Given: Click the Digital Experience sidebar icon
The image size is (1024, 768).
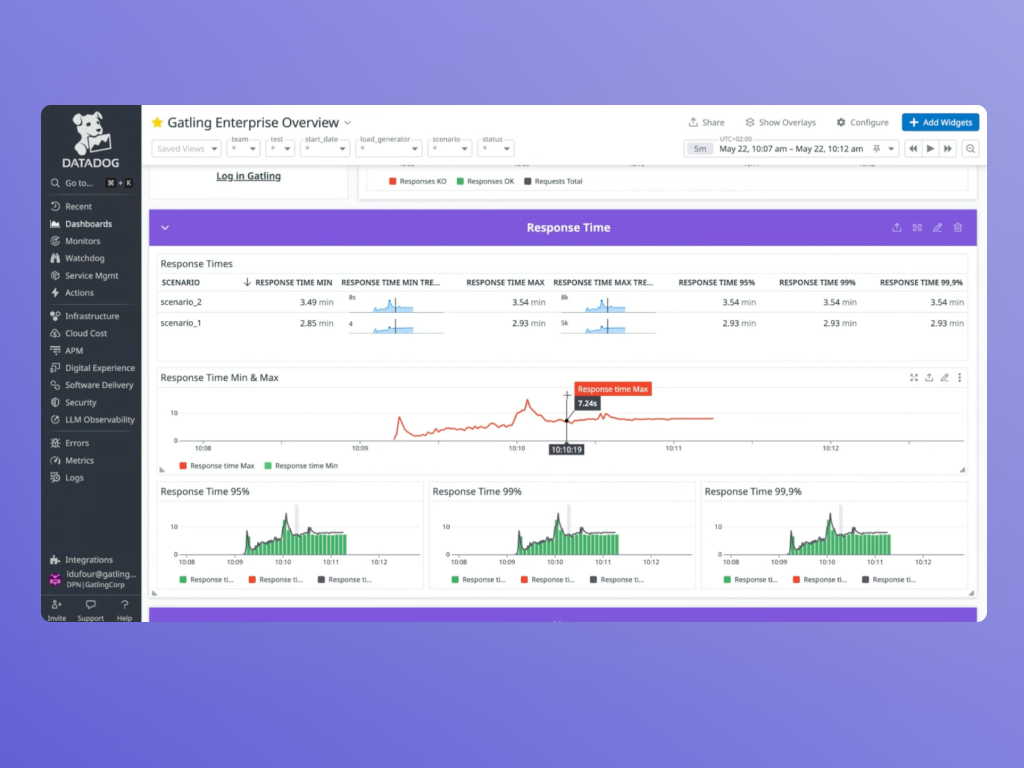Looking at the screenshot, I should (x=56, y=368).
